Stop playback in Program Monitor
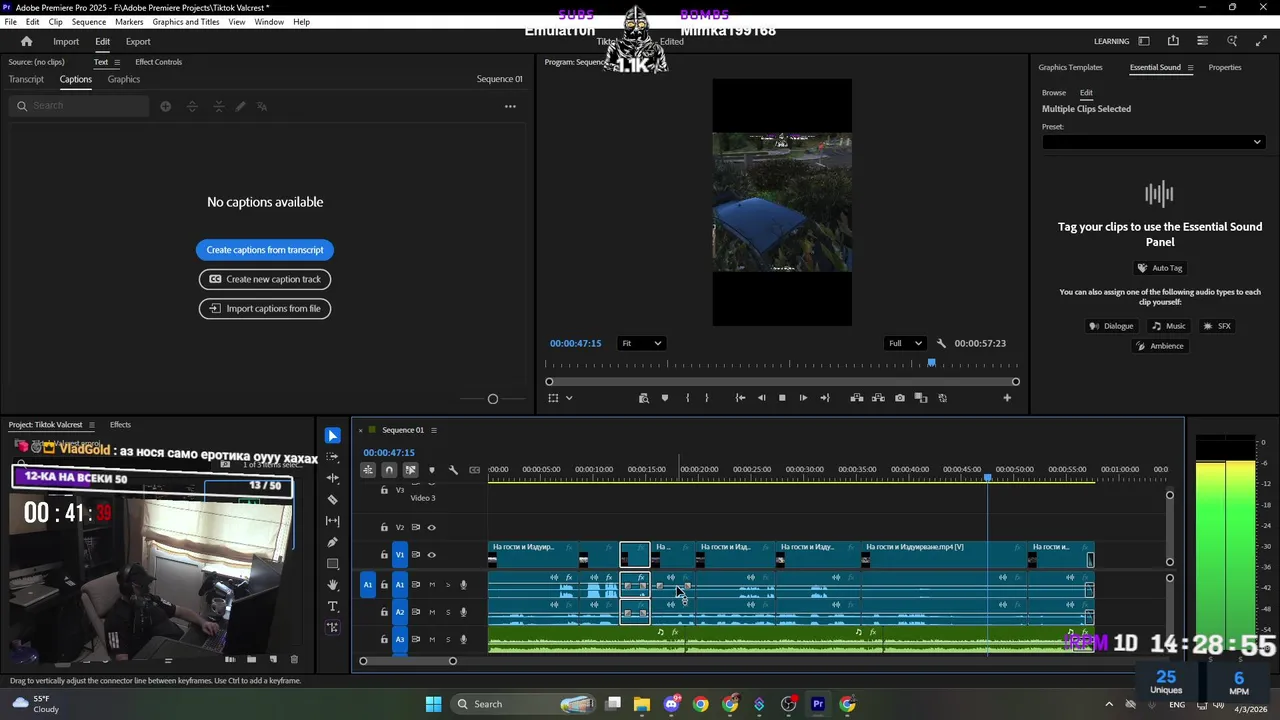This screenshot has height=720, width=1280. click(x=782, y=398)
